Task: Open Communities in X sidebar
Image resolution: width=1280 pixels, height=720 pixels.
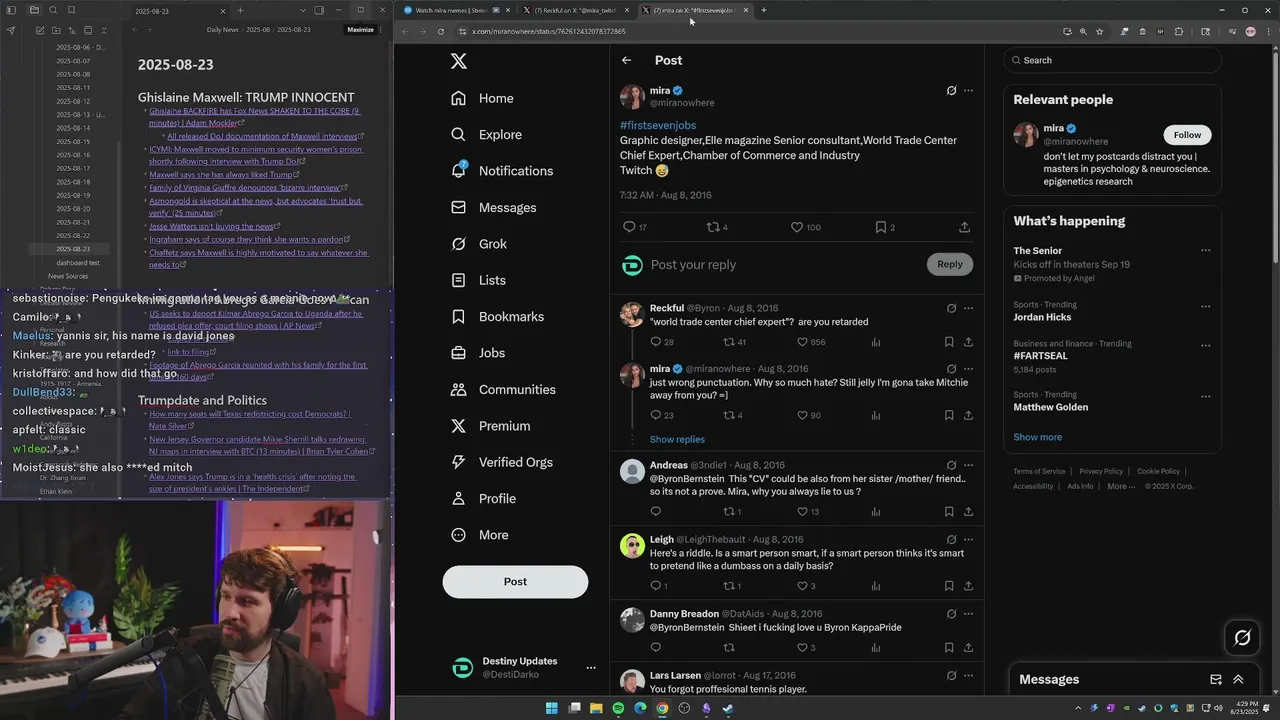Action: point(502,389)
